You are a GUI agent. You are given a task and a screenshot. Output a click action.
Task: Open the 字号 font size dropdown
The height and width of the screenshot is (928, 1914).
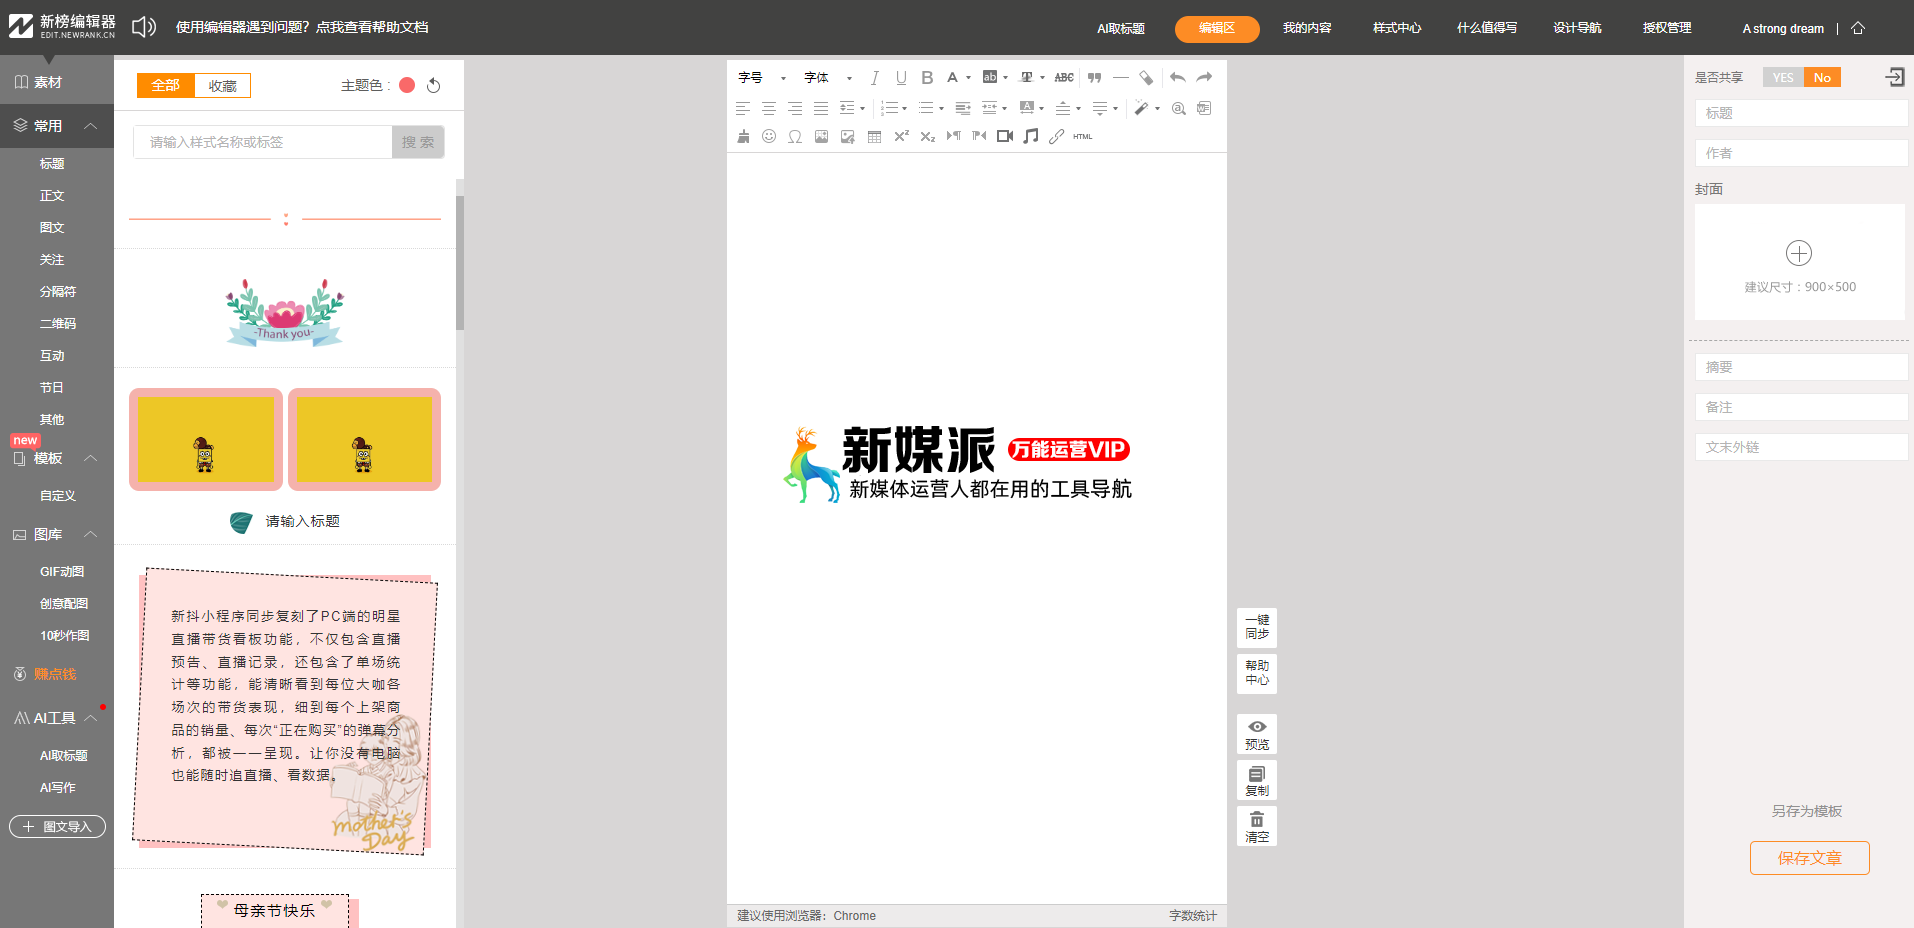pyautogui.click(x=762, y=78)
